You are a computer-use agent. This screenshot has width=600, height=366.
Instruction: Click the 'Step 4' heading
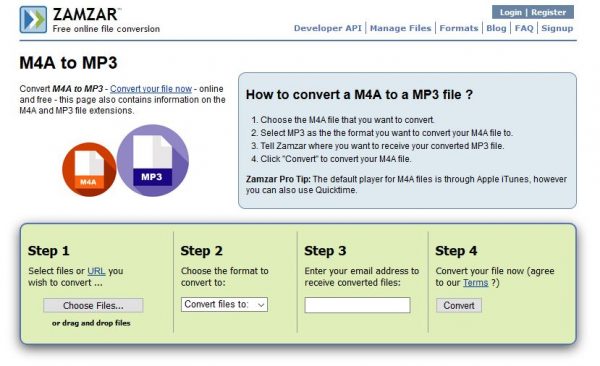(456, 251)
